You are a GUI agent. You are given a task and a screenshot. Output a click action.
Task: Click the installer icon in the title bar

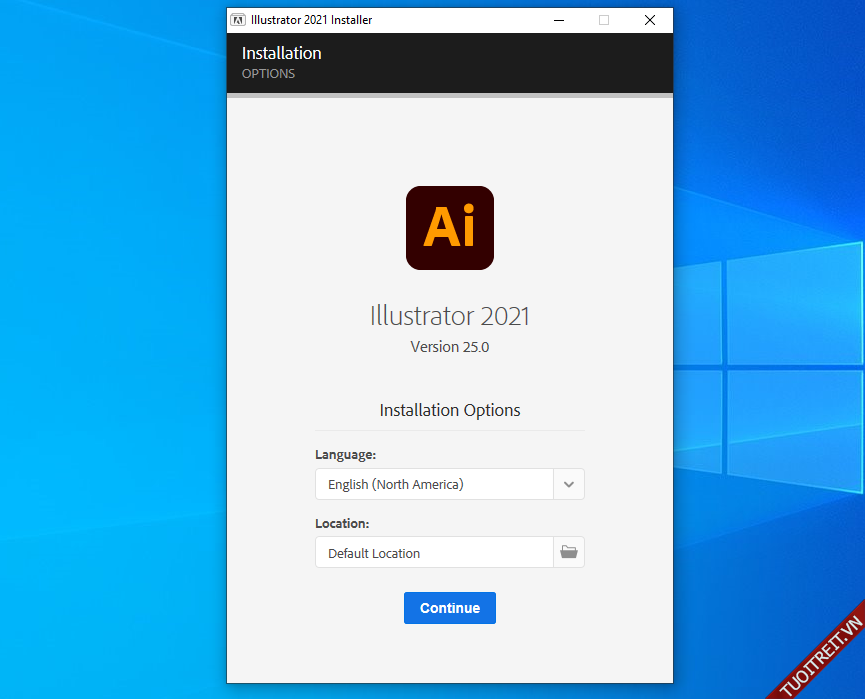point(238,20)
